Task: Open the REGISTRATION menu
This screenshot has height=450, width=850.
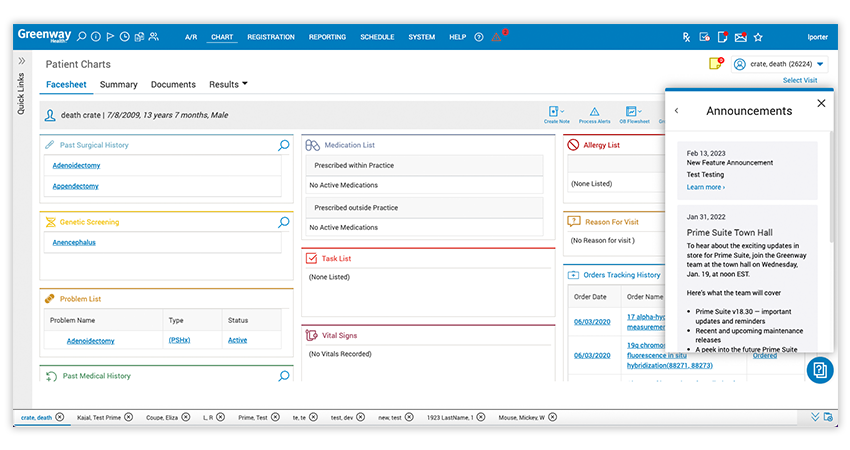Action: [x=270, y=37]
